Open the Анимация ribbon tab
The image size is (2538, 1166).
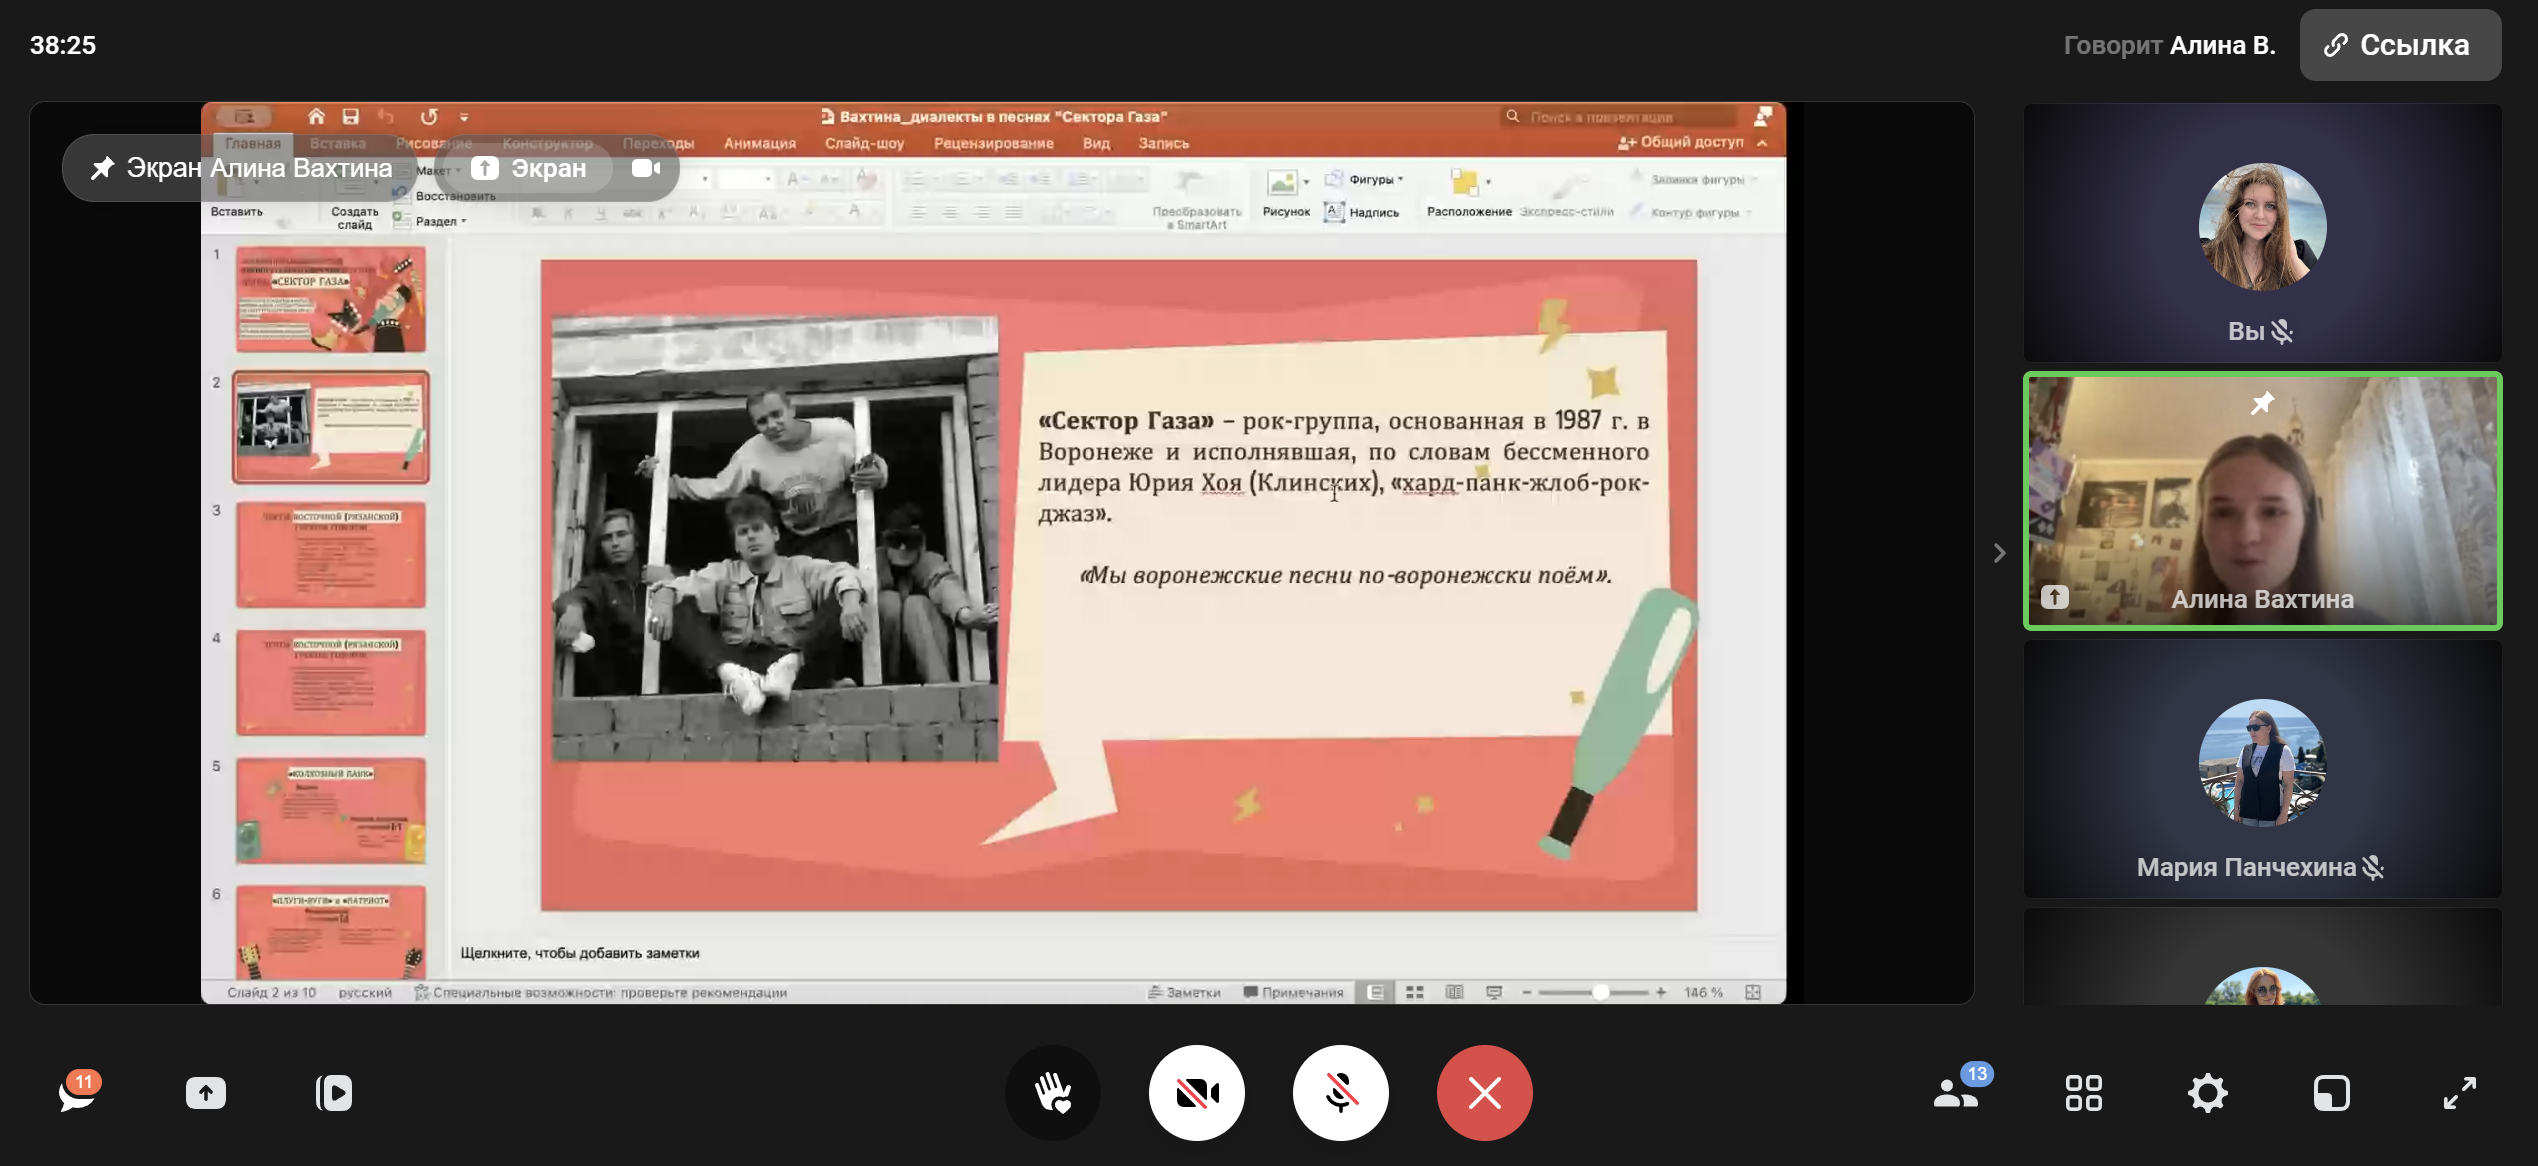pos(760,143)
